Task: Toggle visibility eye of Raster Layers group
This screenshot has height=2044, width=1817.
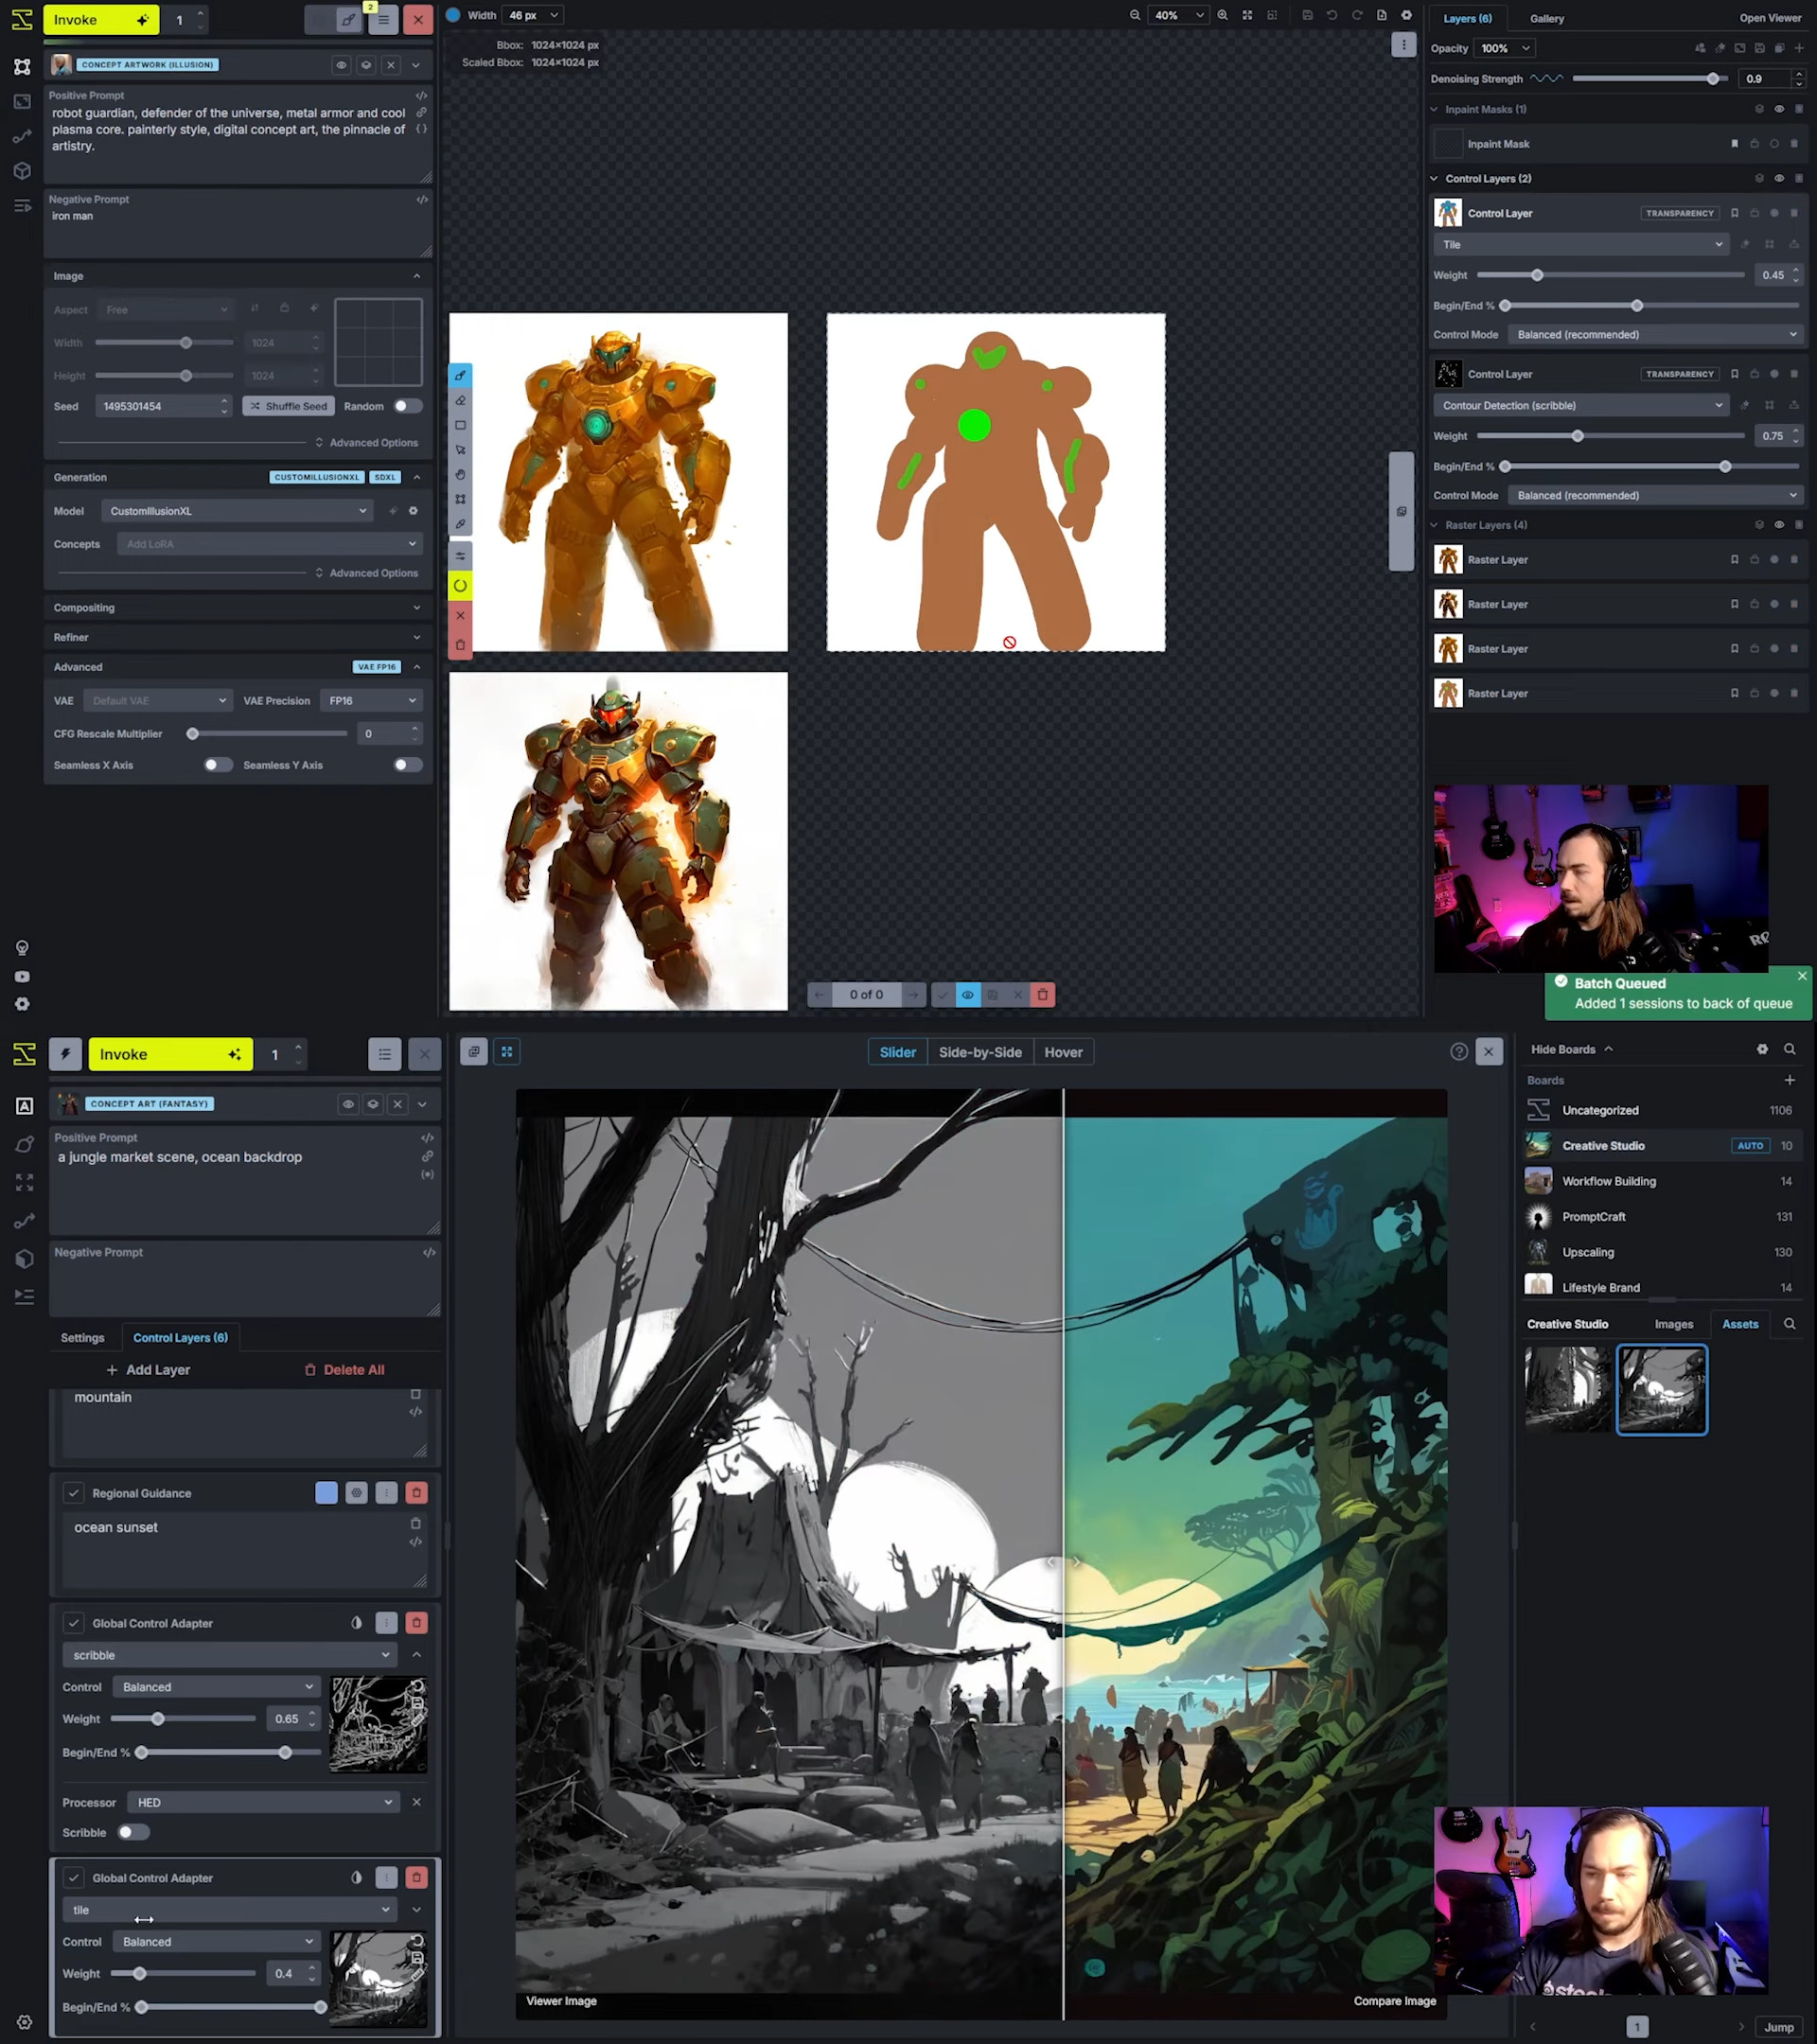Action: point(1779,525)
